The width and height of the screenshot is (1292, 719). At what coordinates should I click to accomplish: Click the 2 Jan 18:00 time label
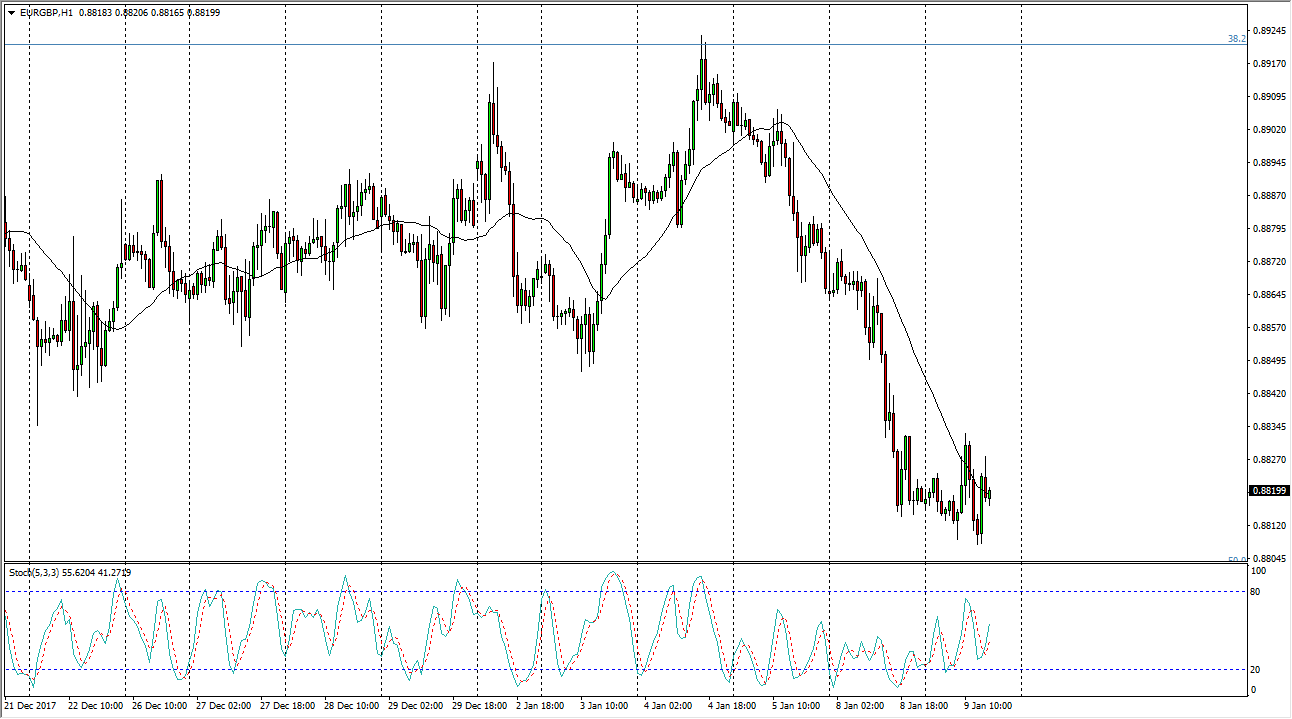[542, 706]
